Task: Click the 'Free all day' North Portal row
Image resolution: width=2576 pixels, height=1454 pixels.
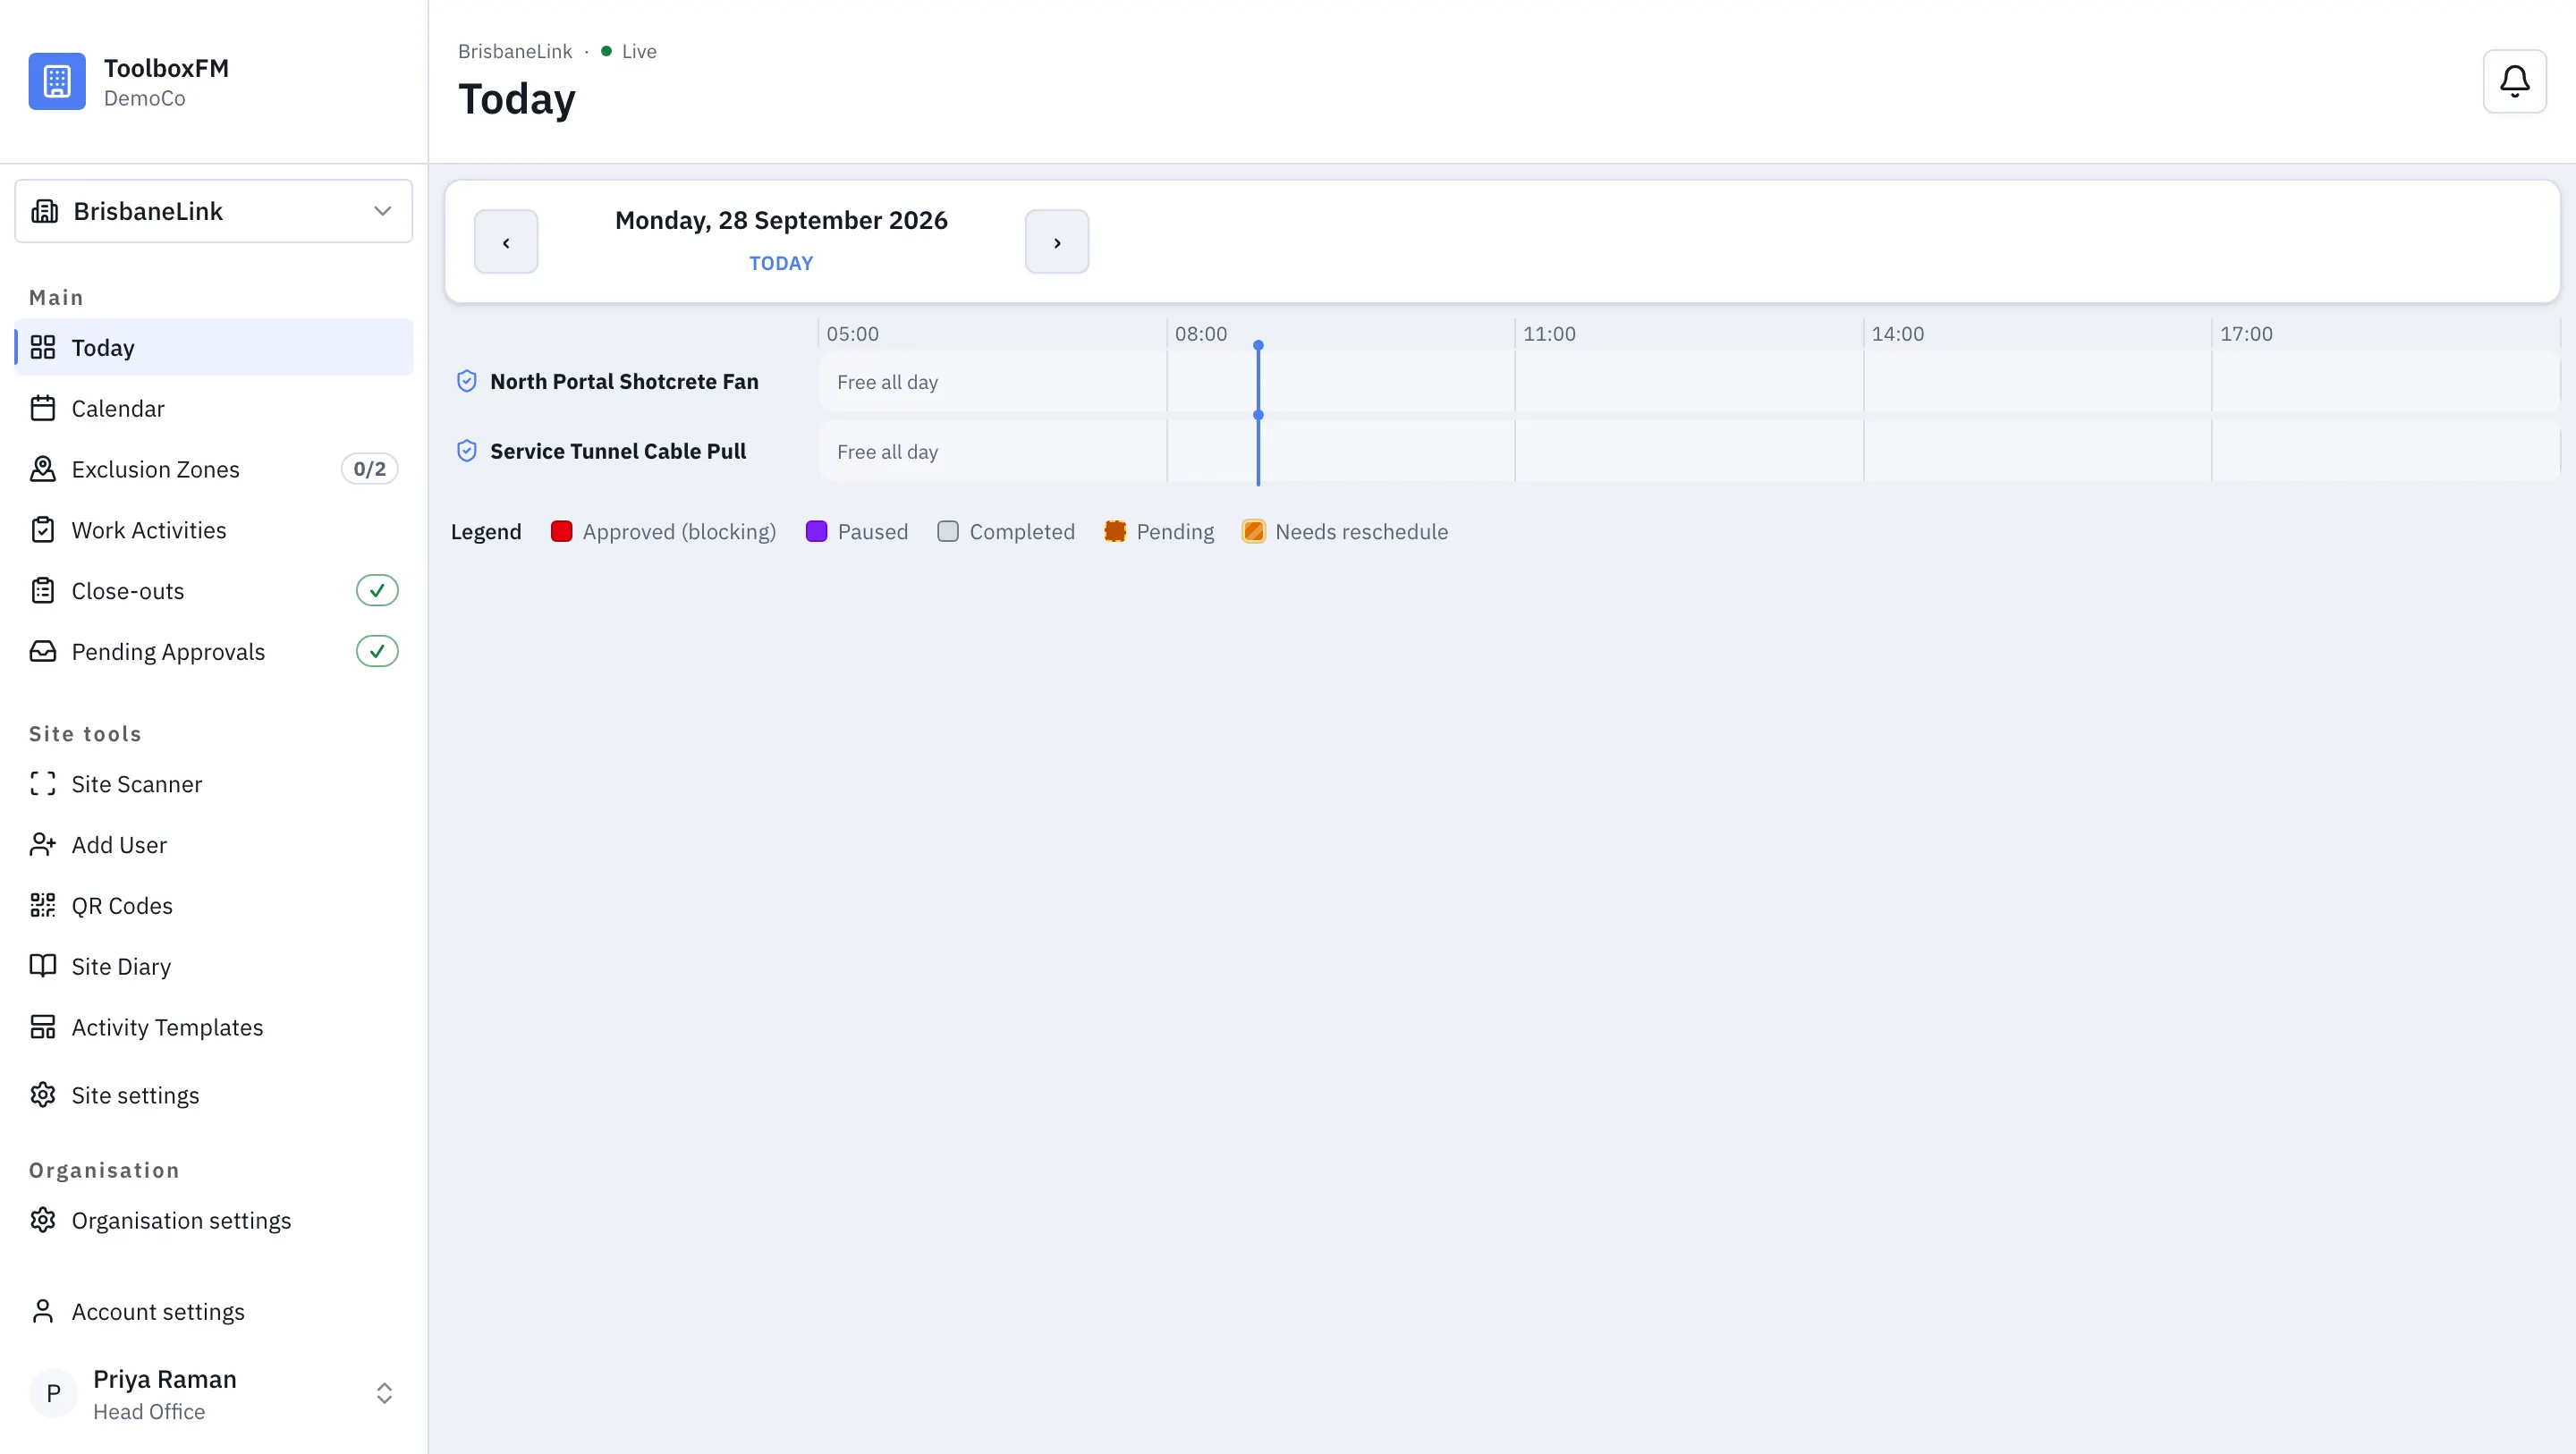Action: pos(1689,381)
